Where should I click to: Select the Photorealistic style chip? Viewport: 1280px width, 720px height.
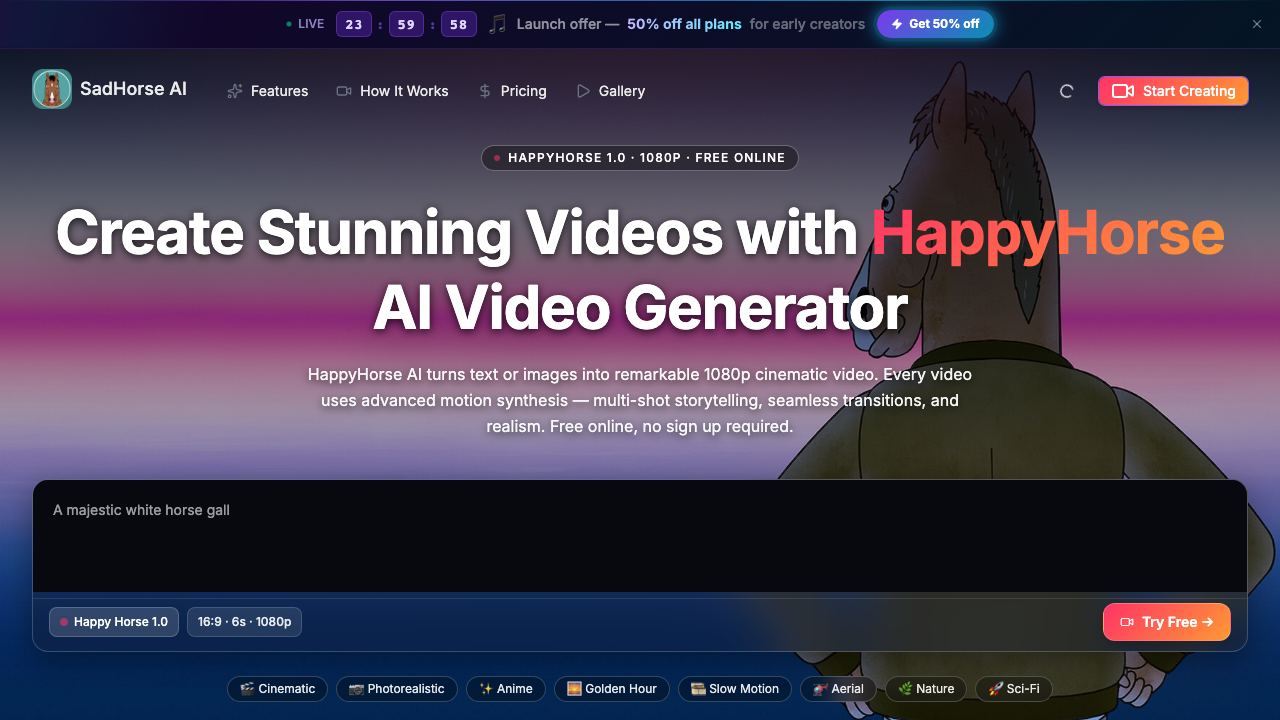tap(397, 689)
